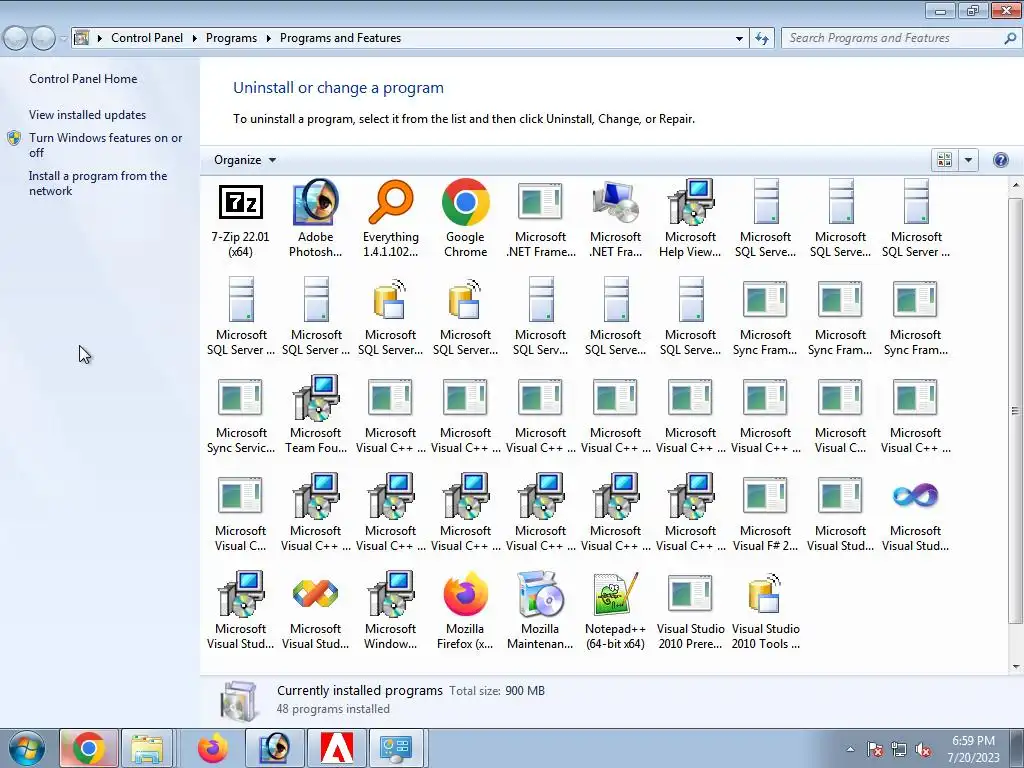Select the Everything 1.4.1.102 program icon

tap(391, 219)
